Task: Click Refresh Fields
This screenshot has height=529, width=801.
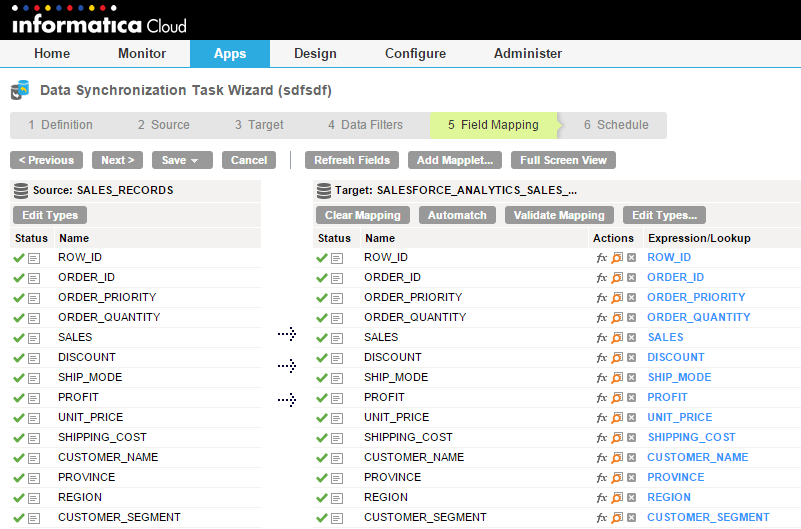Action: tap(352, 160)
